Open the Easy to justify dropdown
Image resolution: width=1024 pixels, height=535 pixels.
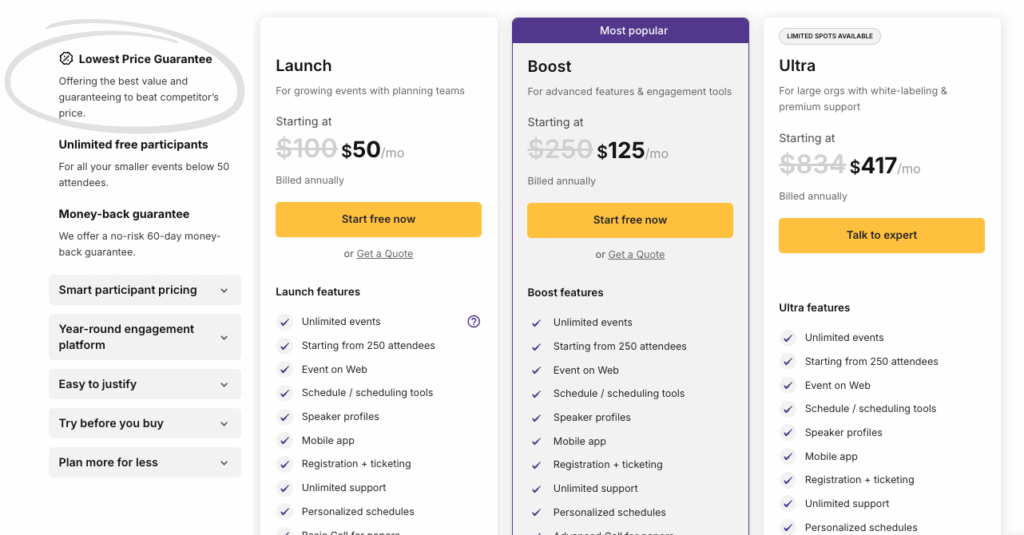(145, 384)
